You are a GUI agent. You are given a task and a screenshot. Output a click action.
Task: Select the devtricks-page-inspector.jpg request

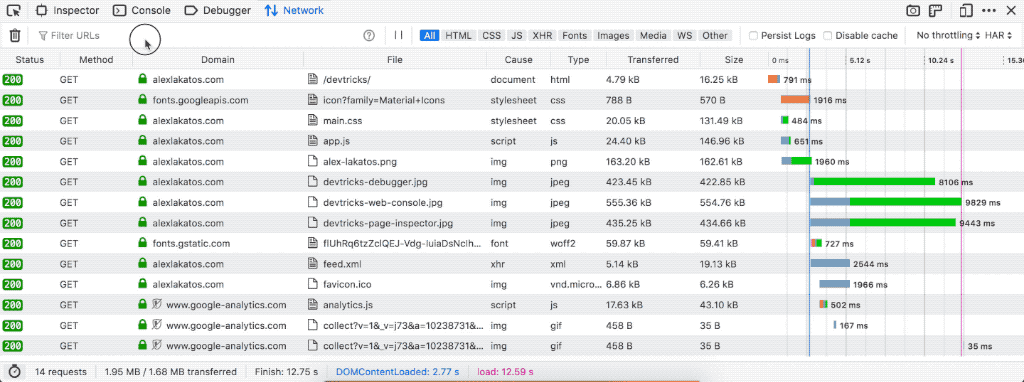pos(512,223)
